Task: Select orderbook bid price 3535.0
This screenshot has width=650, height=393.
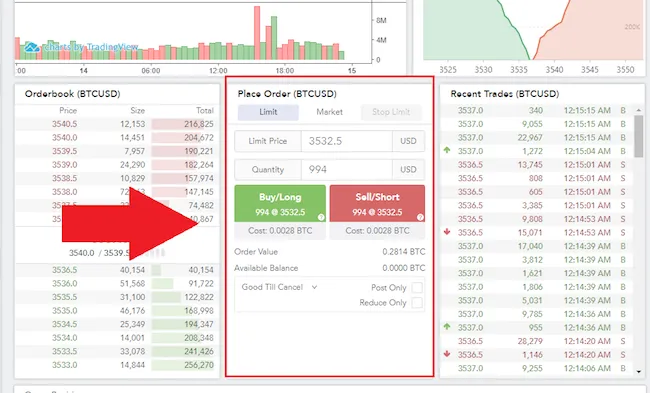Action: [64, 311]
